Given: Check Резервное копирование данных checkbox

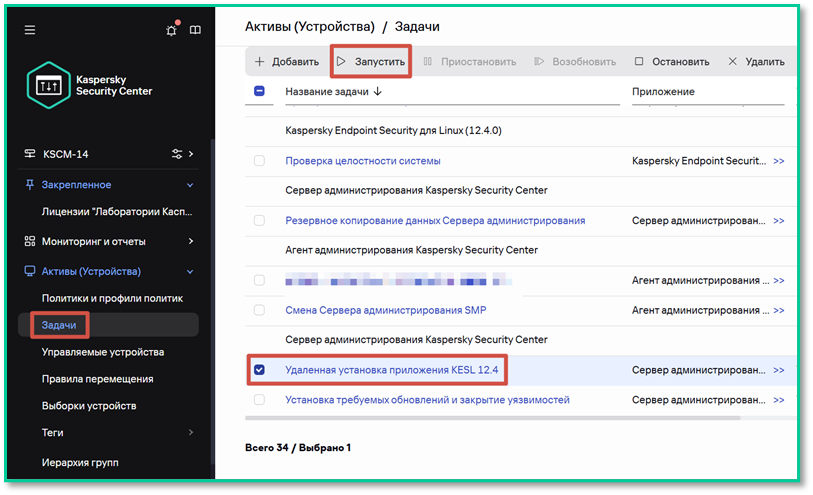Looking at the screenshot, I should point(259,220).
